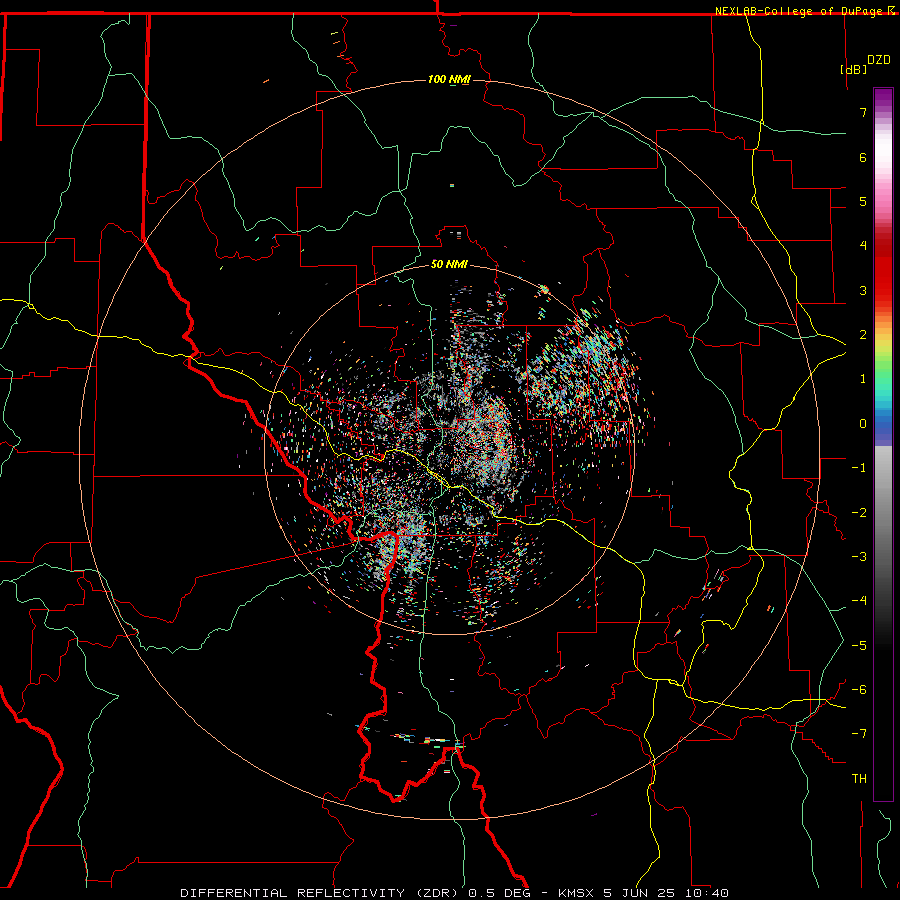
Task: Click the 7 value on color scale
Action: click(x=863, y=112)
